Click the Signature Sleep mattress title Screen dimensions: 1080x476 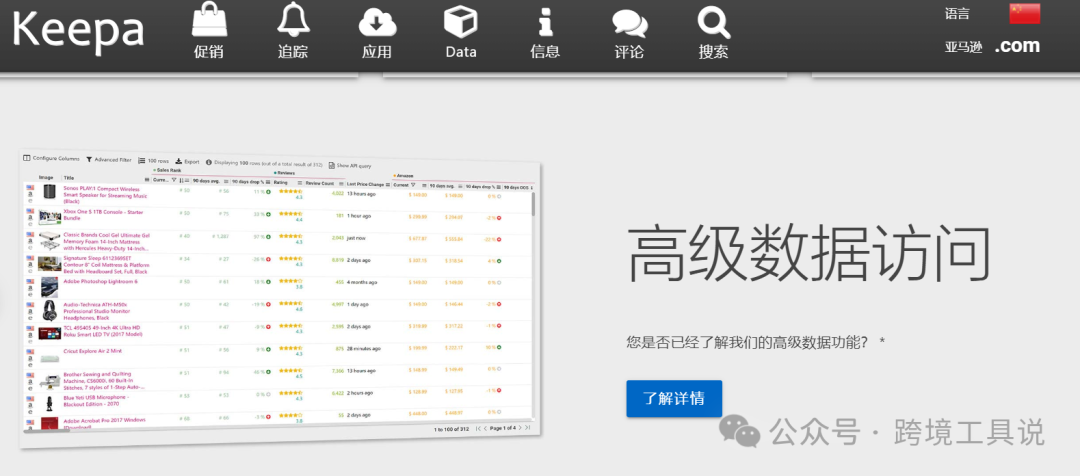point(107,265)
